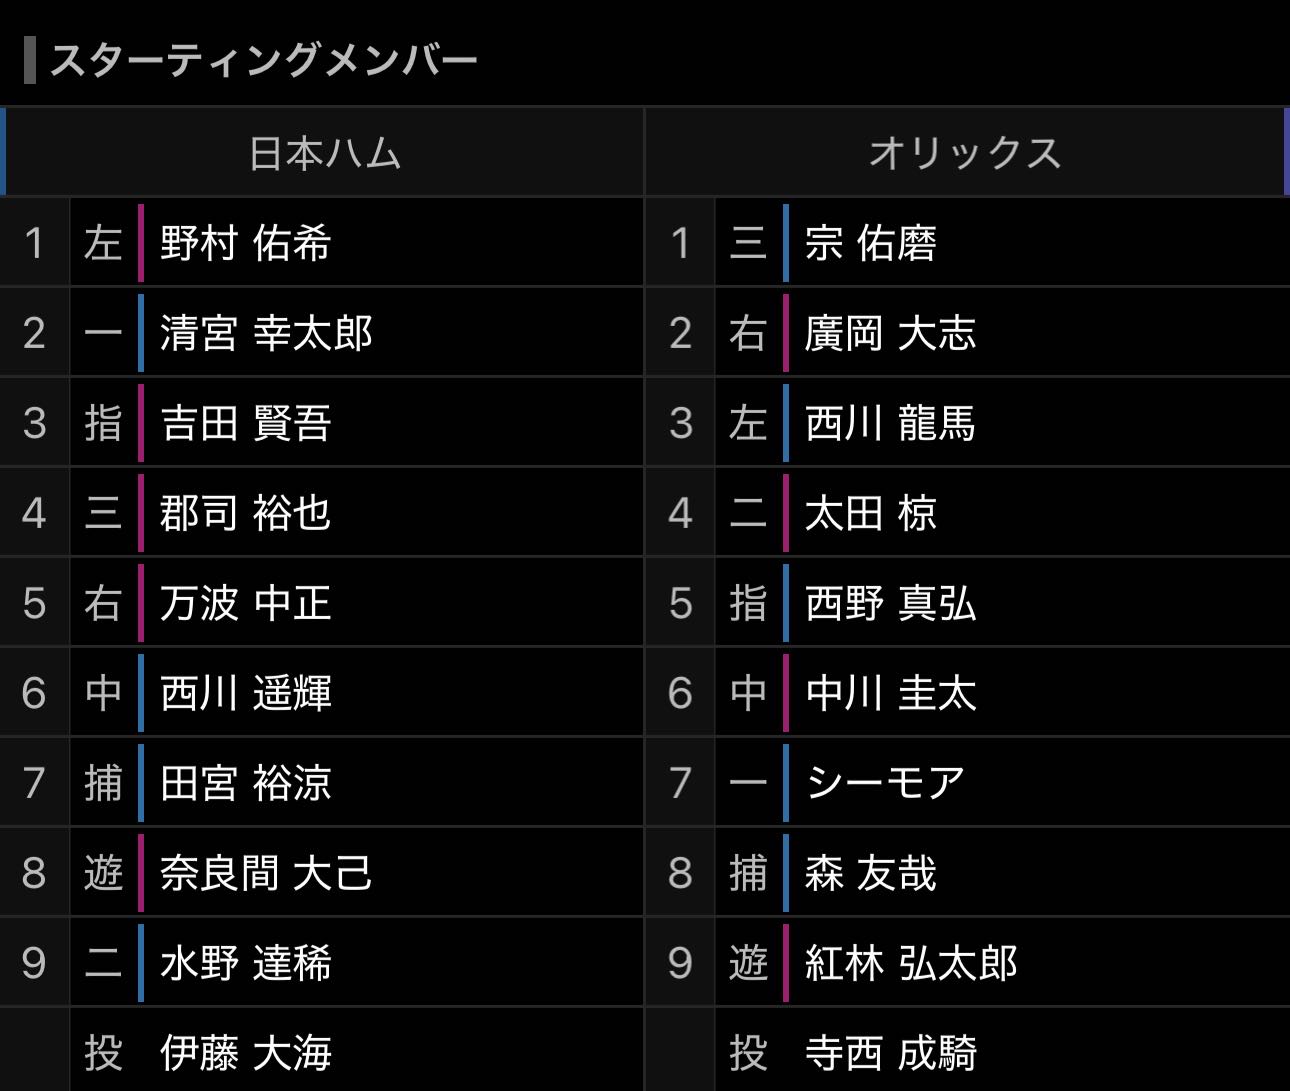Select Orix leadoff 宗 佑磨

pyautogui.click(x=870, y=243)
